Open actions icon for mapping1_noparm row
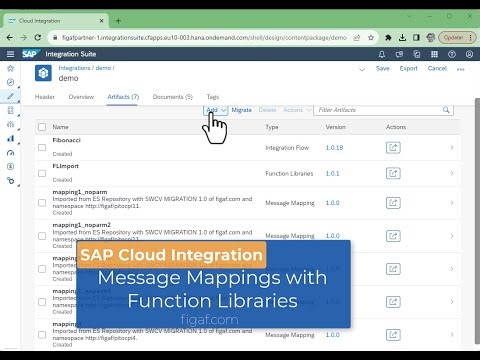 click(x=393, y=203)
